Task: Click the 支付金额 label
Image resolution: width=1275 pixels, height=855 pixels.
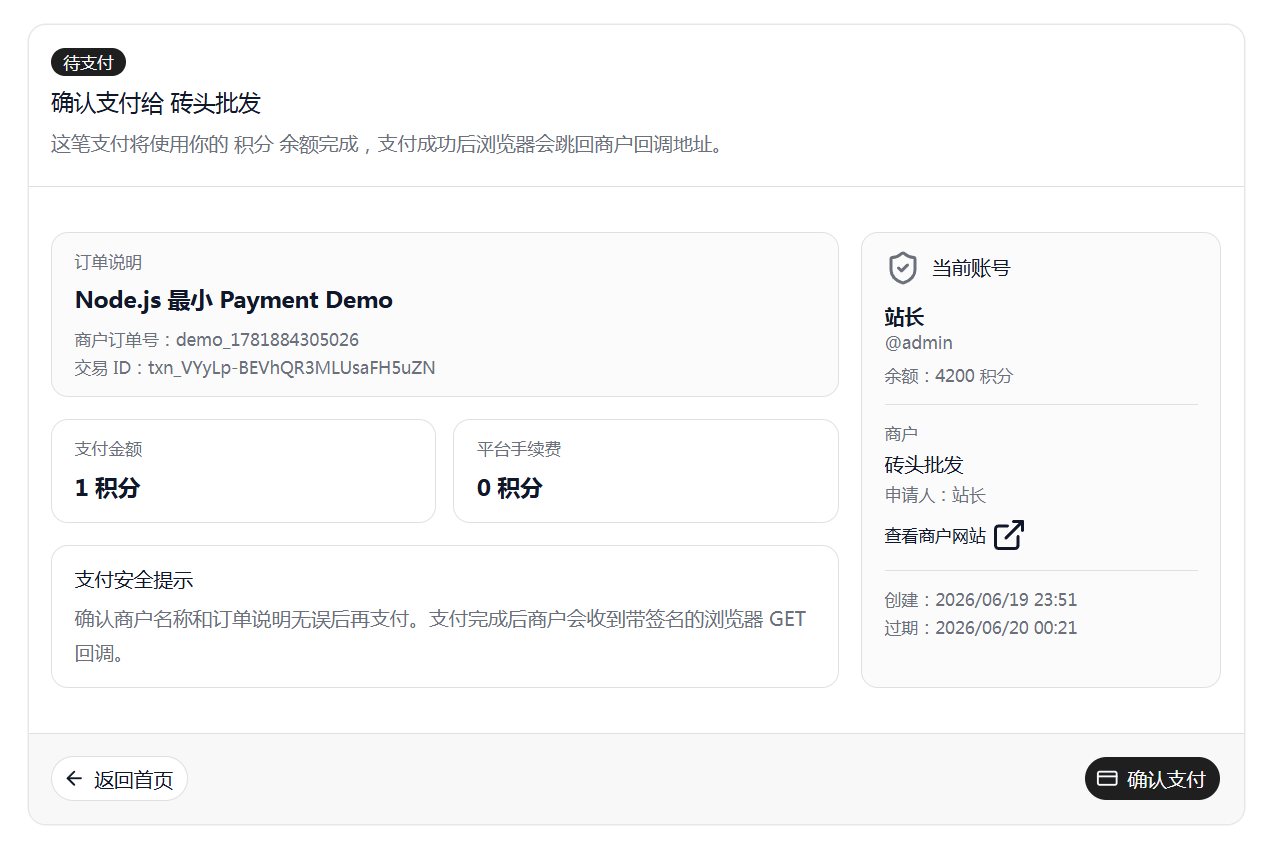Action: coord(108,449)
